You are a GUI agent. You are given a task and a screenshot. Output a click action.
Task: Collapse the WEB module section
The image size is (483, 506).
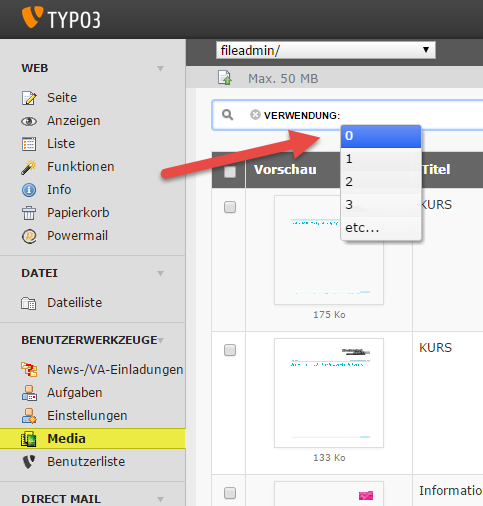160,69
